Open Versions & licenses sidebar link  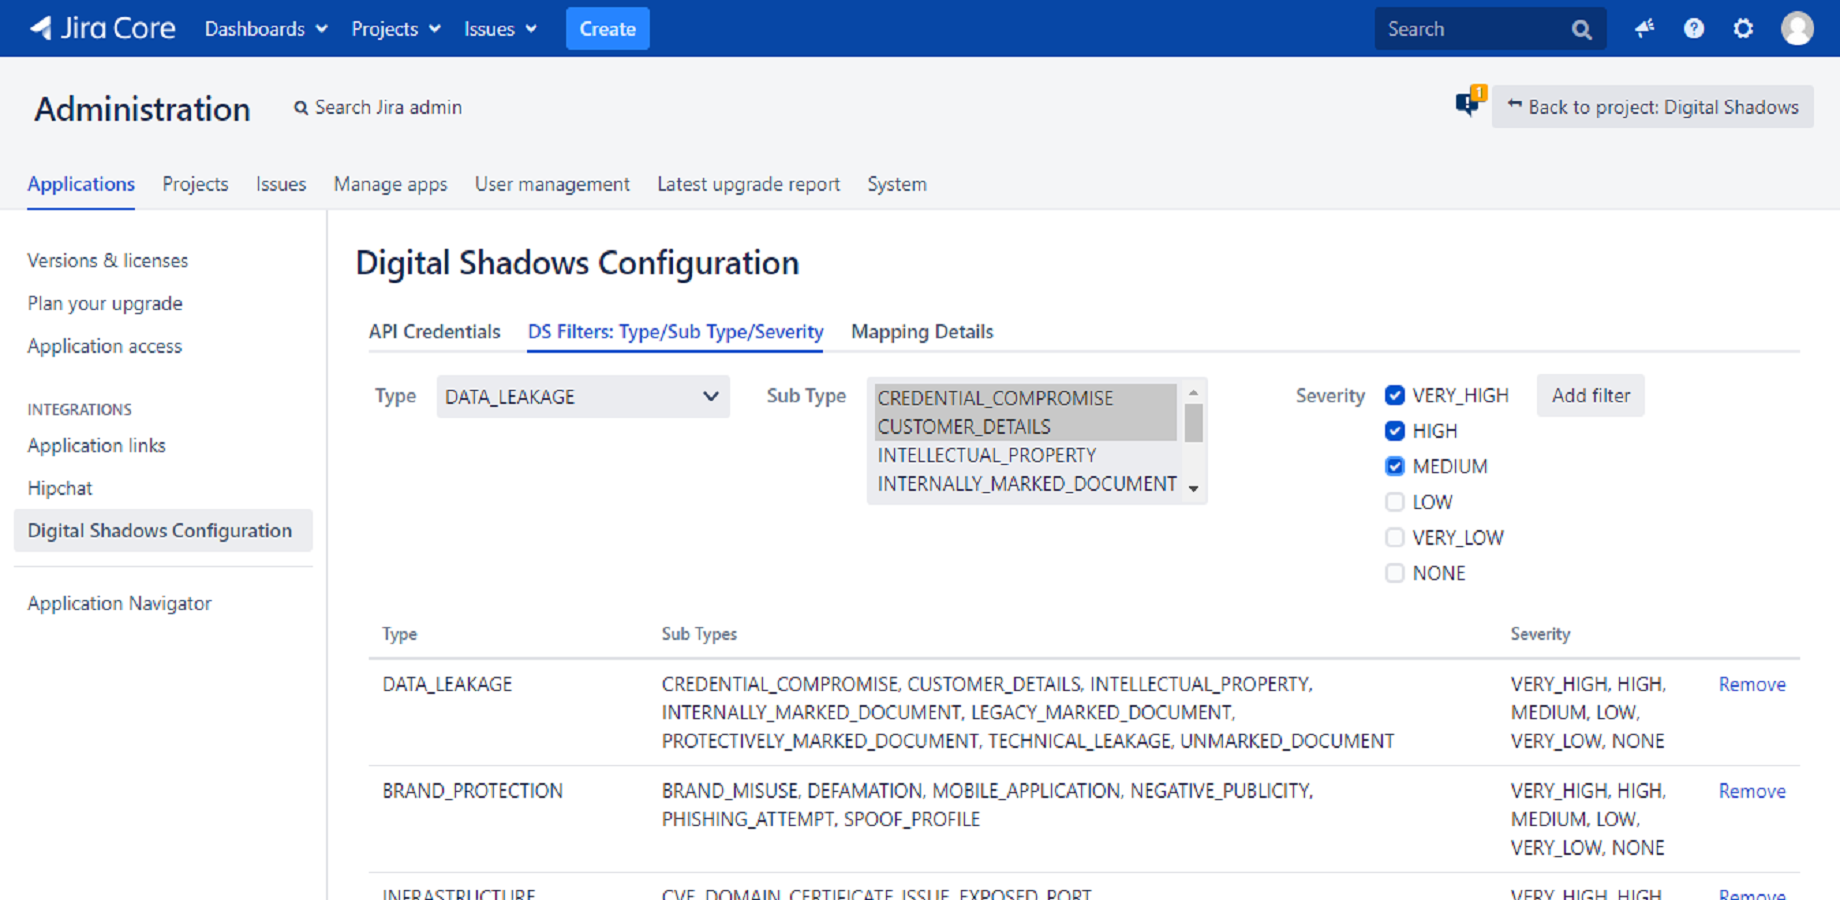pyautogui.click(x=108, y=261)
